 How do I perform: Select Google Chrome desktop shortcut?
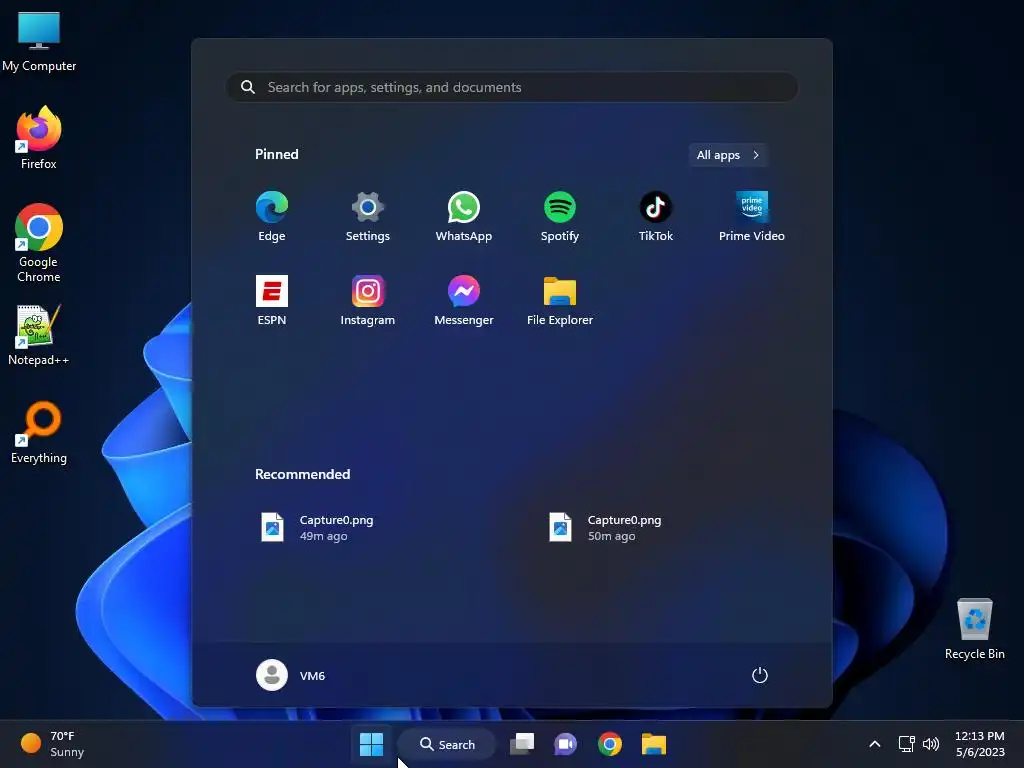coord(39,243)
